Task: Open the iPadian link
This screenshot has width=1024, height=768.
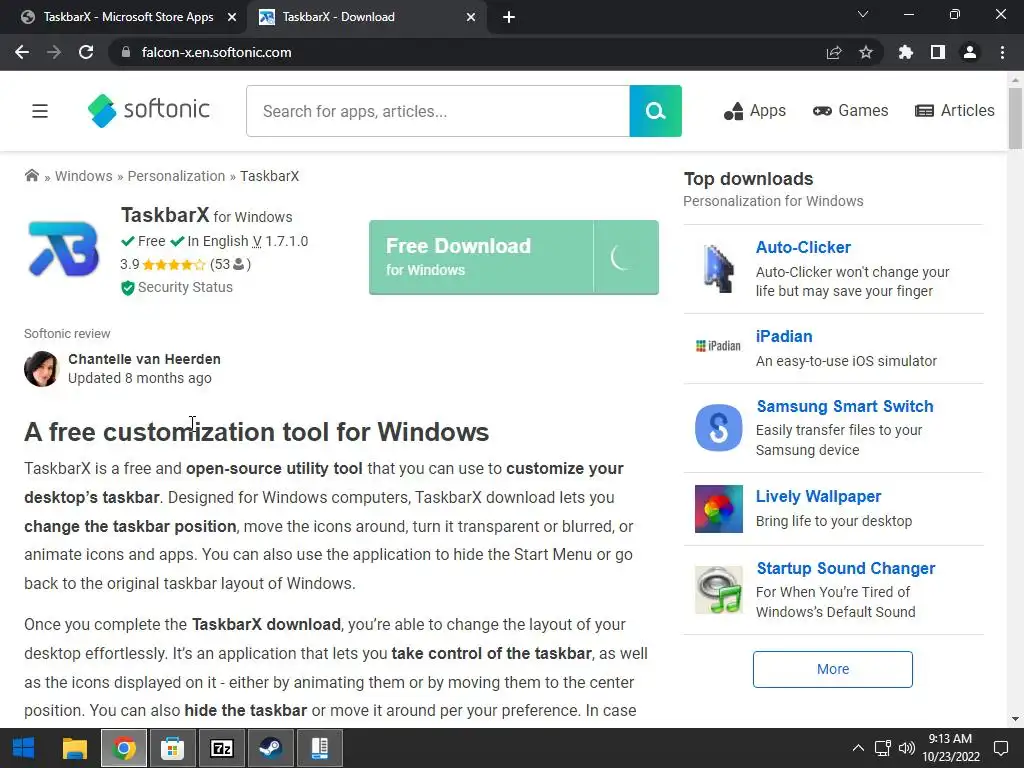Action: [784, 336]
